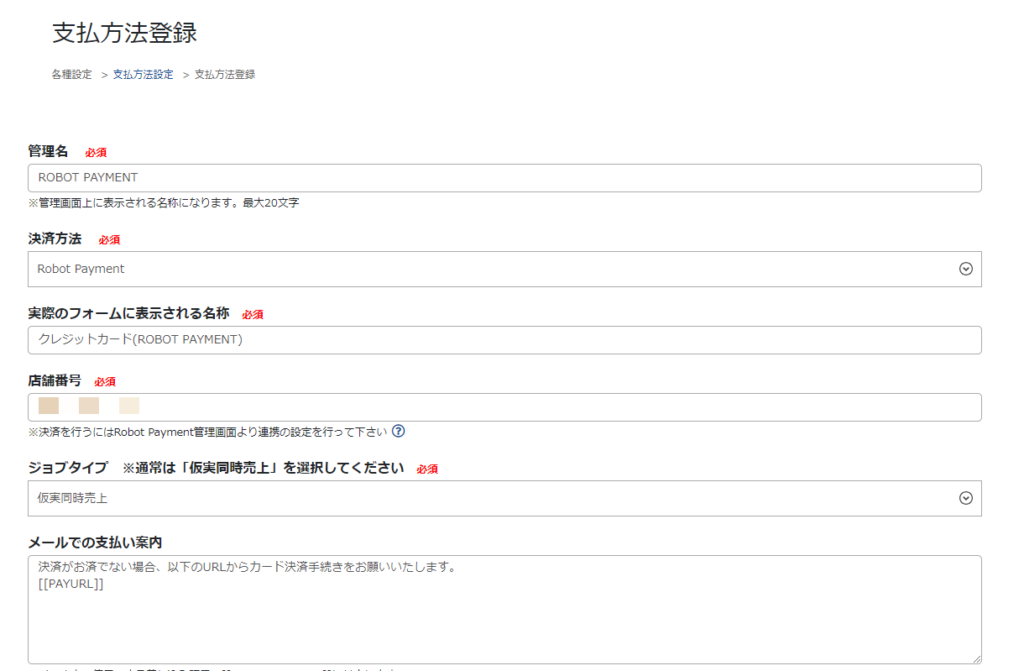Click the 店舗番号 field label
Image resolution: width=1024 pixels, height=671 pixels.
(55, 381)
